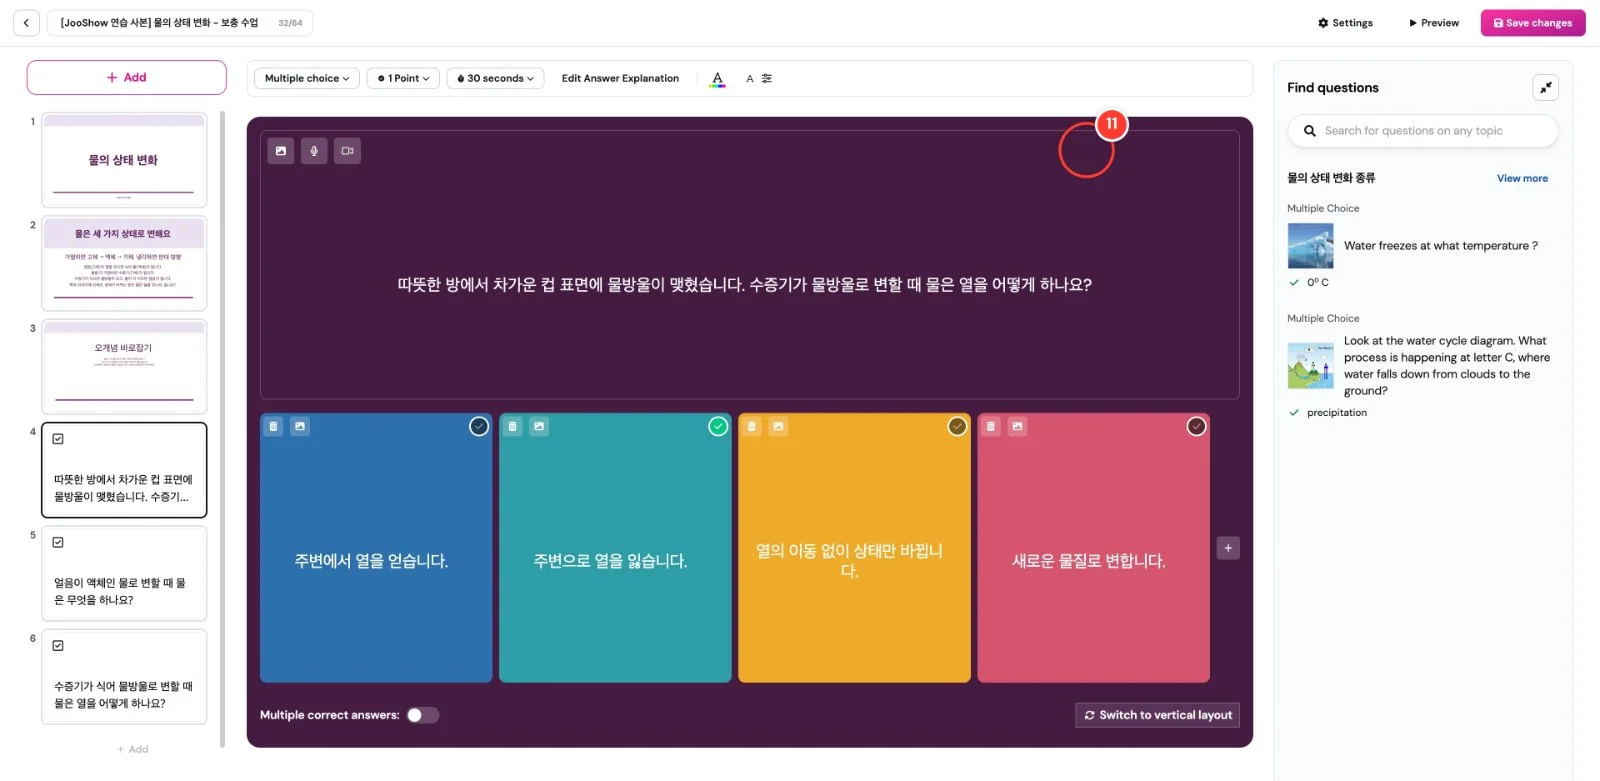Add an image to the yellow answer
Image resolution: width=1600 pixels, height=781 pixels.
click(778, 427)
